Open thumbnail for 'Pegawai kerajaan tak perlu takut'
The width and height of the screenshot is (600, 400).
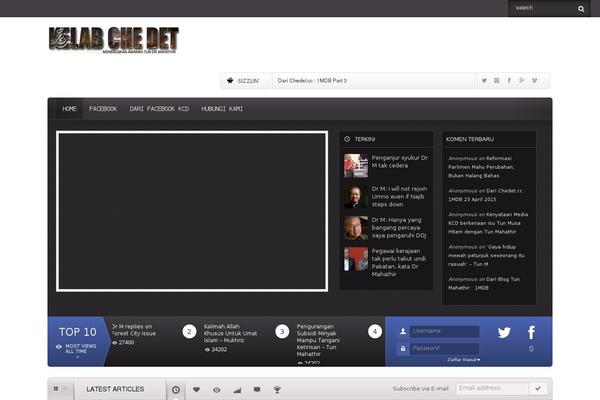click(356, 259)
